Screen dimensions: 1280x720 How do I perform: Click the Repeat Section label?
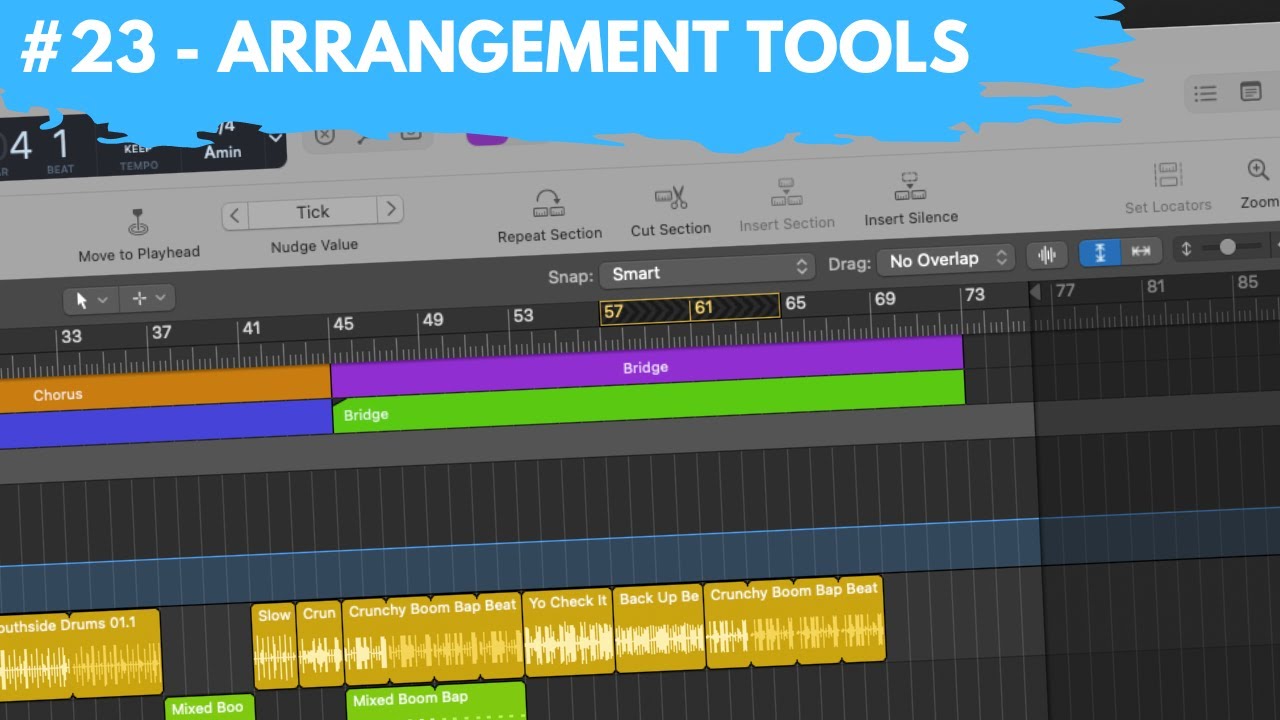coord(550,235)
